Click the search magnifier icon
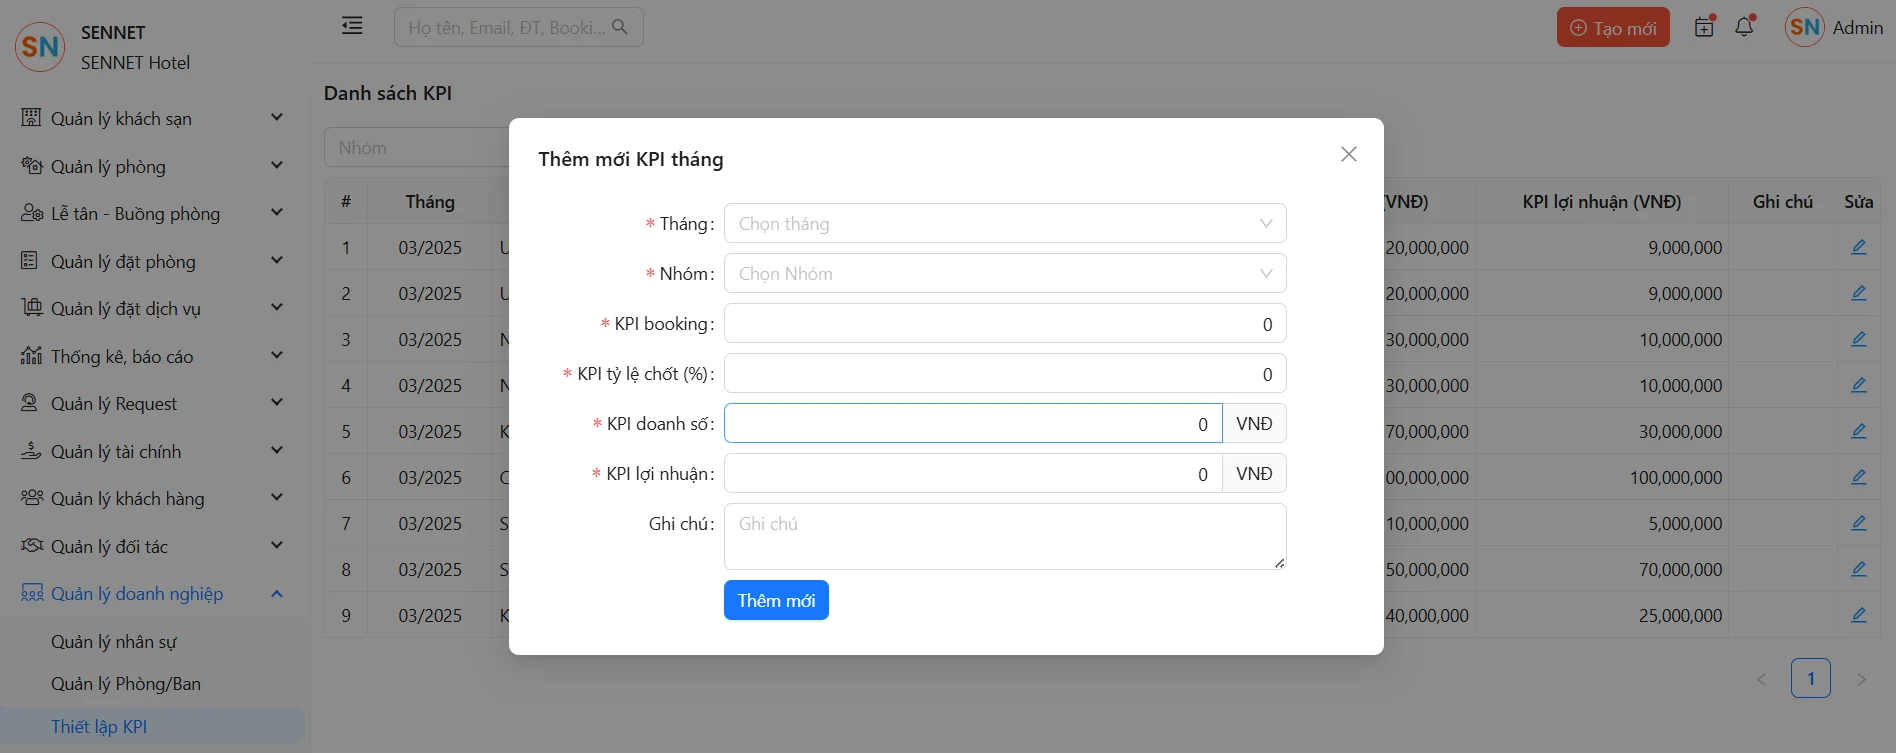The image size is (1896, 753). [620, 27]
